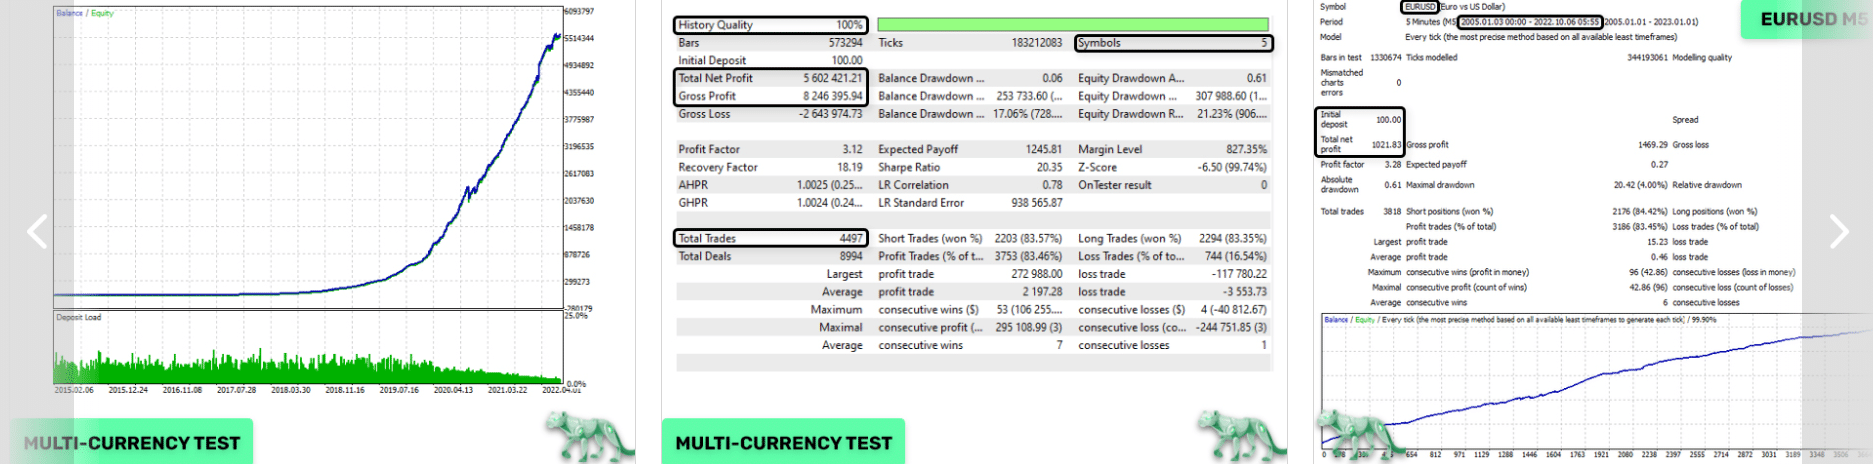
Task: Select MULTI-CURRENCY TEST badge on balance chart slide
Action: click(132, 442)
